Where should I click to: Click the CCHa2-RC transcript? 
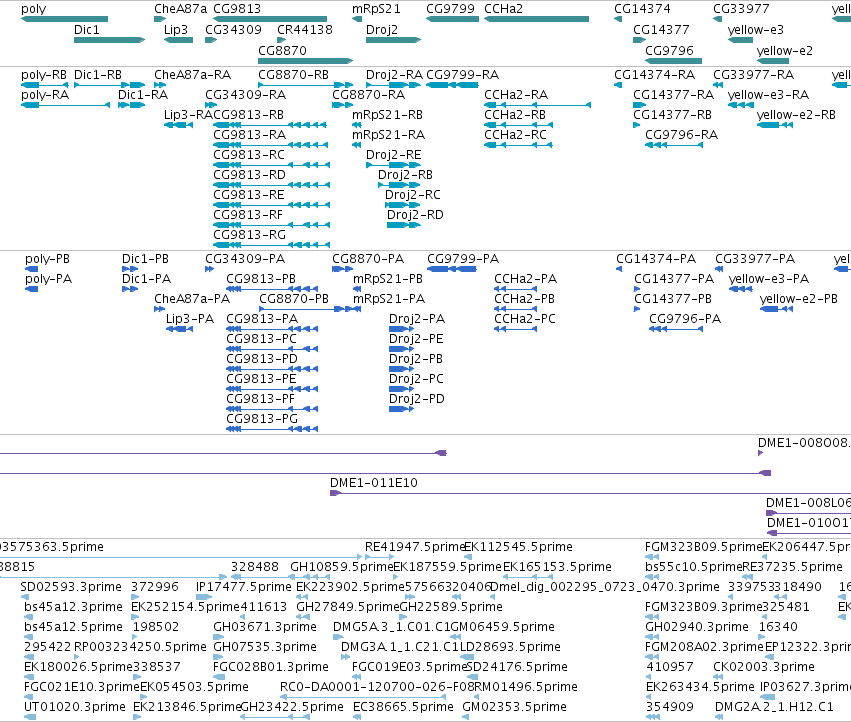(x=518, y=145)
